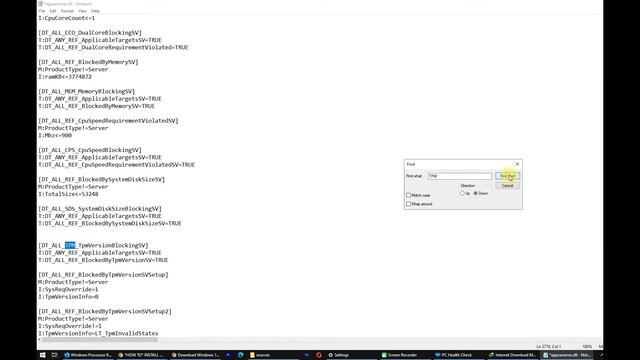The height and width of the screenshot is (360, 640).
Task: Close the Find dialog with X
Action: pos(517,164)
